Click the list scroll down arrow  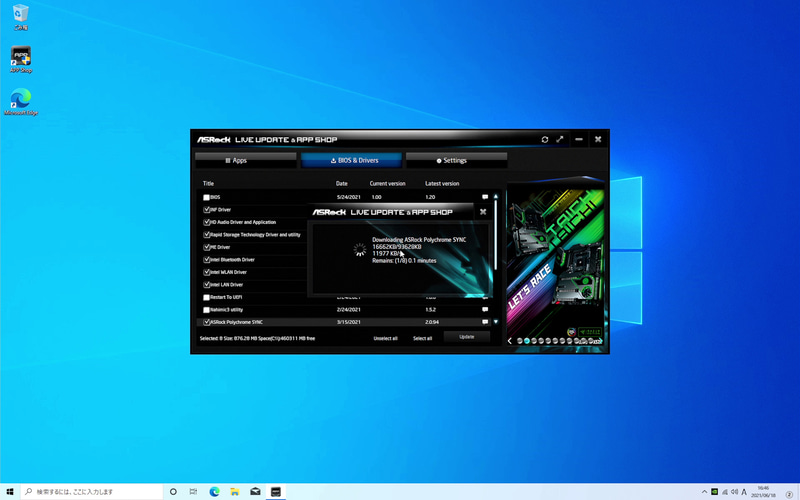point(495,322)
